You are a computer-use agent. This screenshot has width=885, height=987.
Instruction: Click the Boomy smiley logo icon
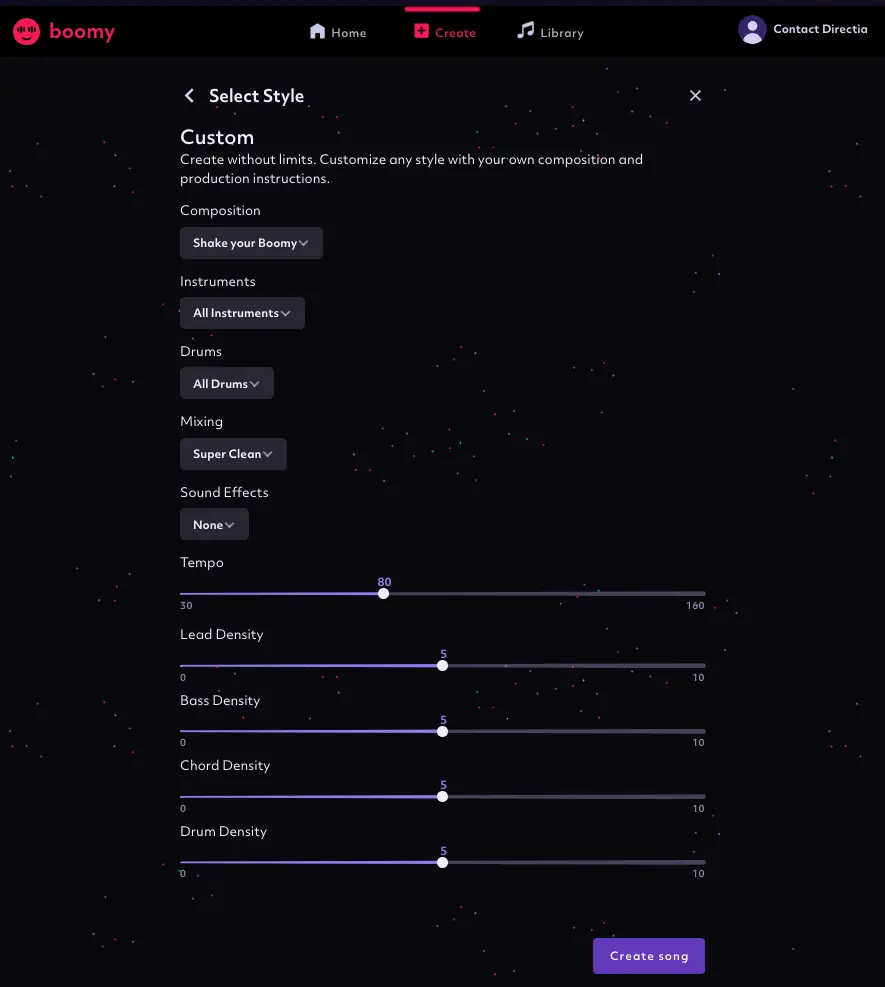click(x=26, y=31)
